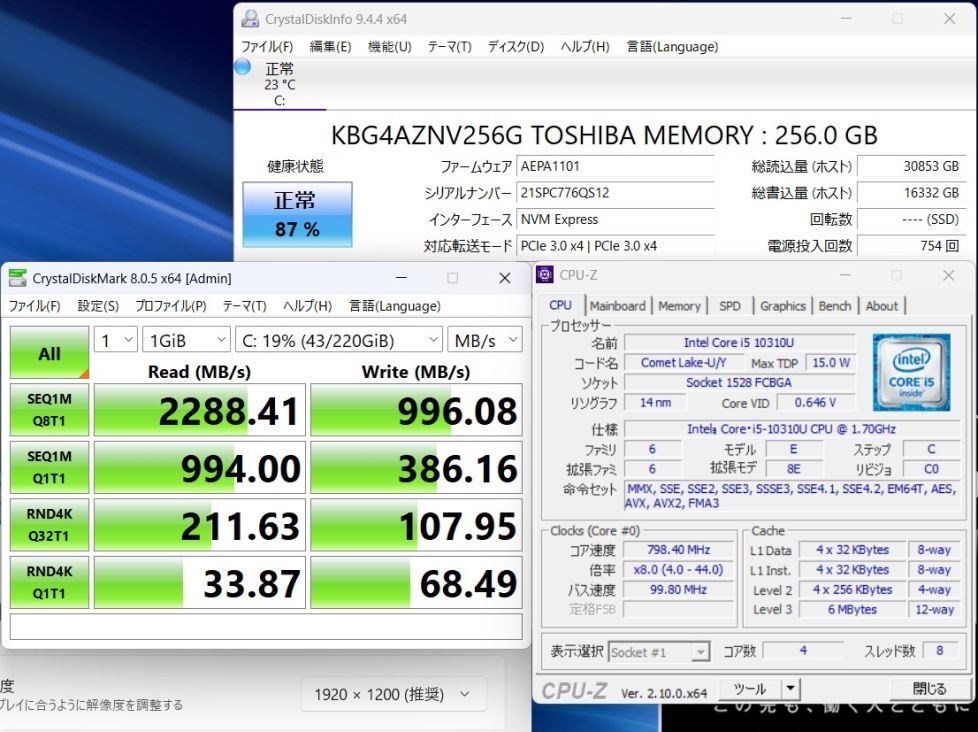Viewport: 978px width, 732px height.
Task: Click the empty comment field in CrystalDiskMark
Action: point(266,627)
